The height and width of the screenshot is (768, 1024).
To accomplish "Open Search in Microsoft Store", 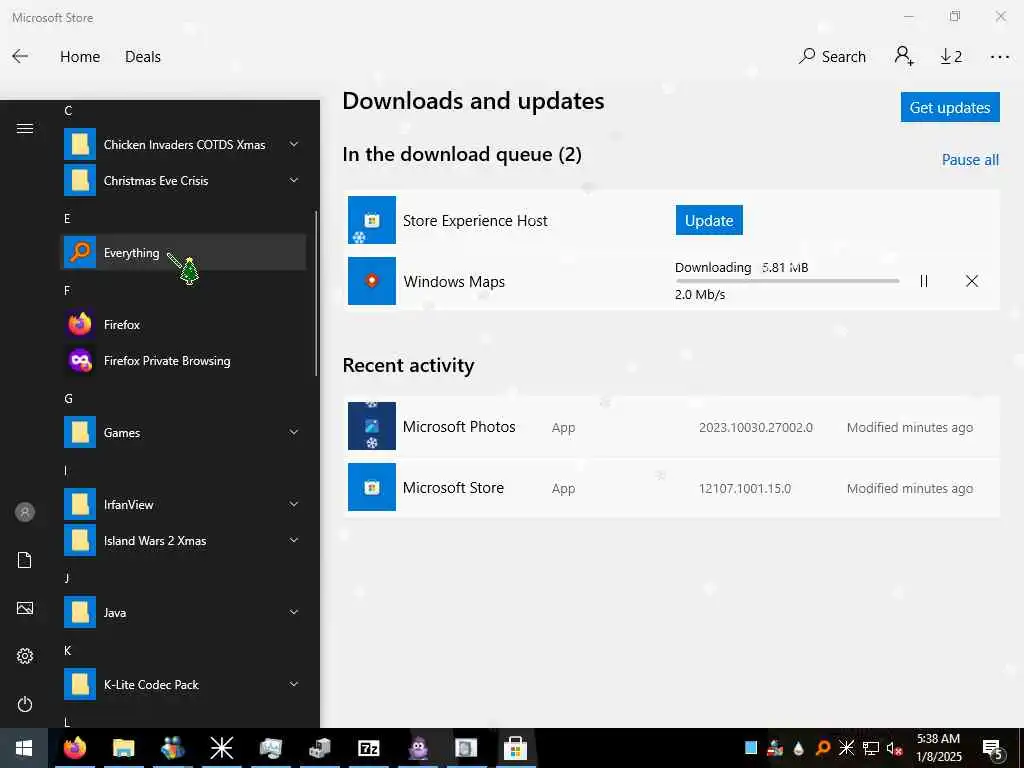I will [832, 57].
